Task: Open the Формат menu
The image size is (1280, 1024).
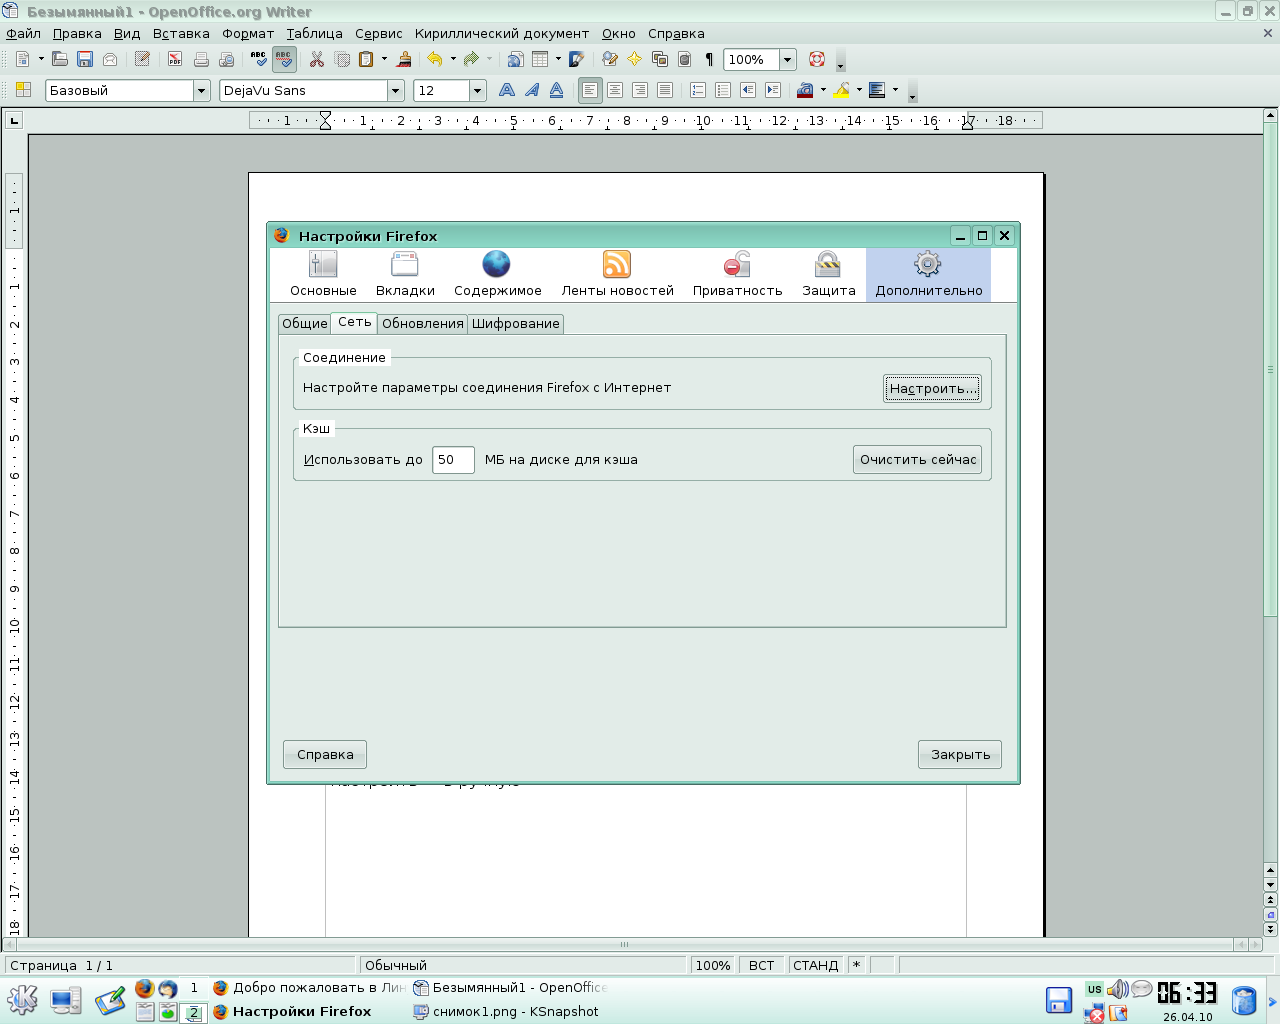Action: (248, 33)
